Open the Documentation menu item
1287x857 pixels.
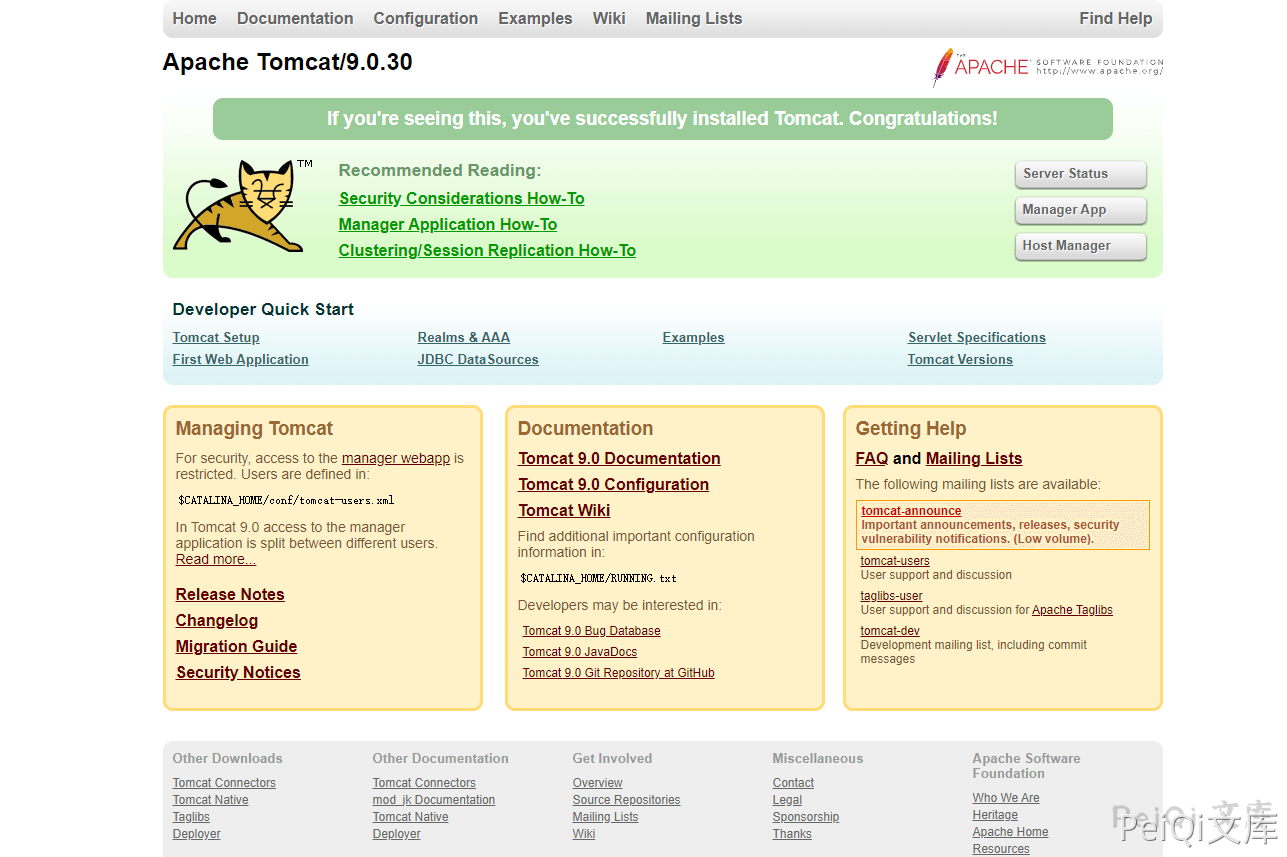[295, 18]
